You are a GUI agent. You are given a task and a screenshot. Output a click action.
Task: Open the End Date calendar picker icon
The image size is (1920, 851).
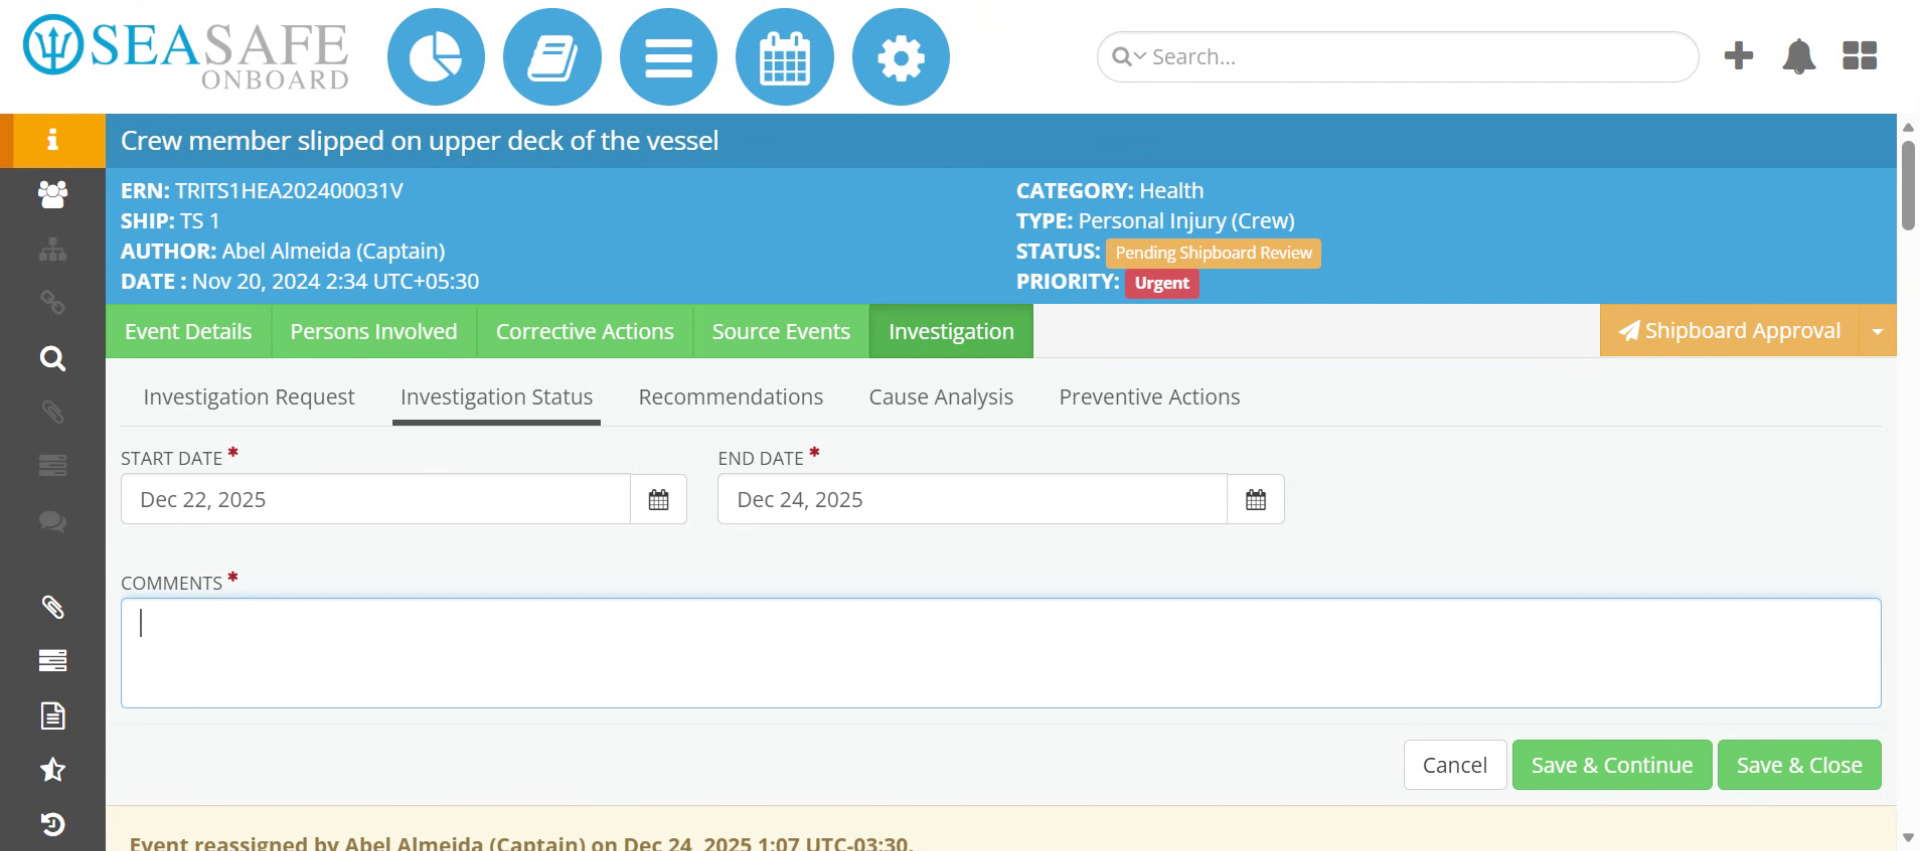click(x=1255, y=499)
